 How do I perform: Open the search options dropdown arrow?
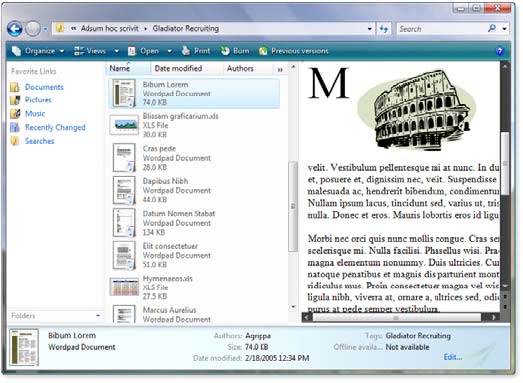point(505,29)
